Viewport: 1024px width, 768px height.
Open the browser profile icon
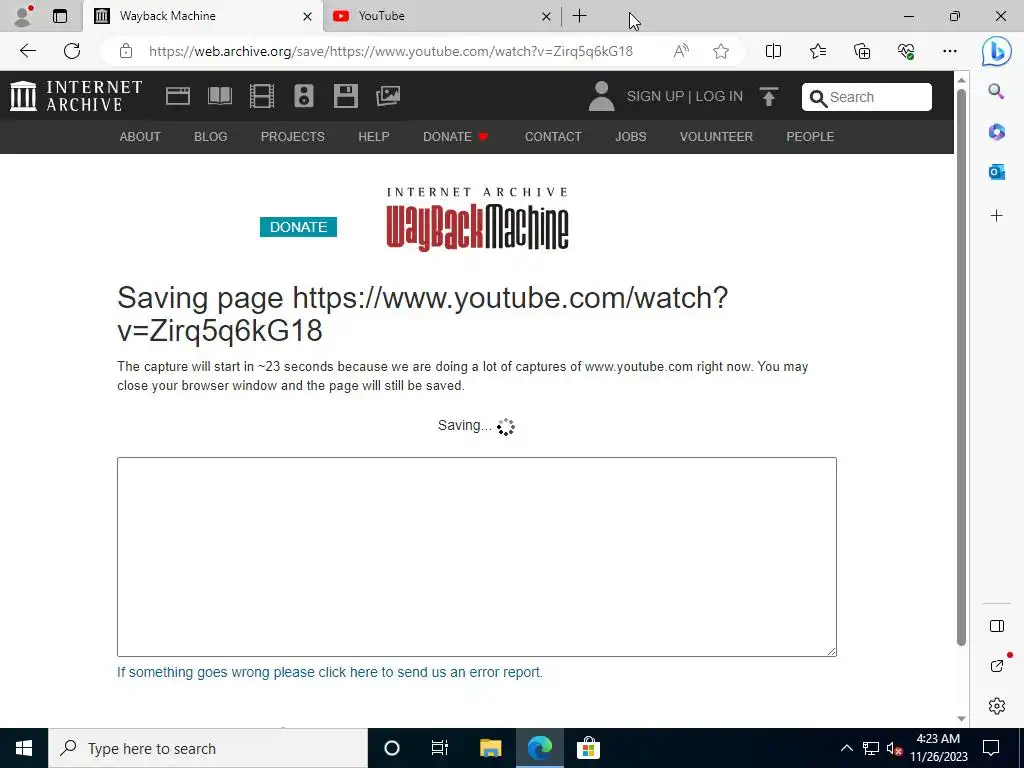click(x=23, y=16)
